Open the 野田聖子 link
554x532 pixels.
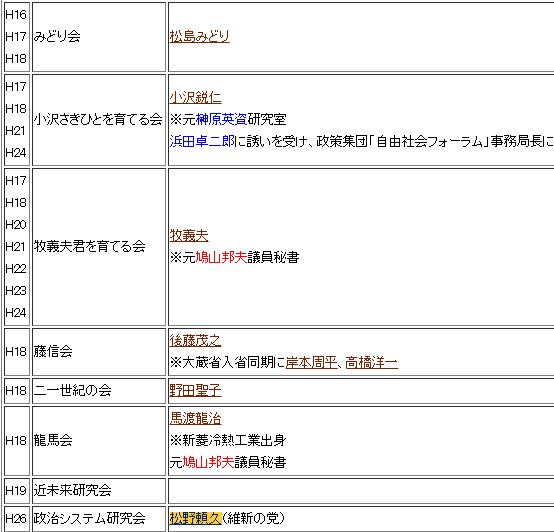(x=195, y=391)
